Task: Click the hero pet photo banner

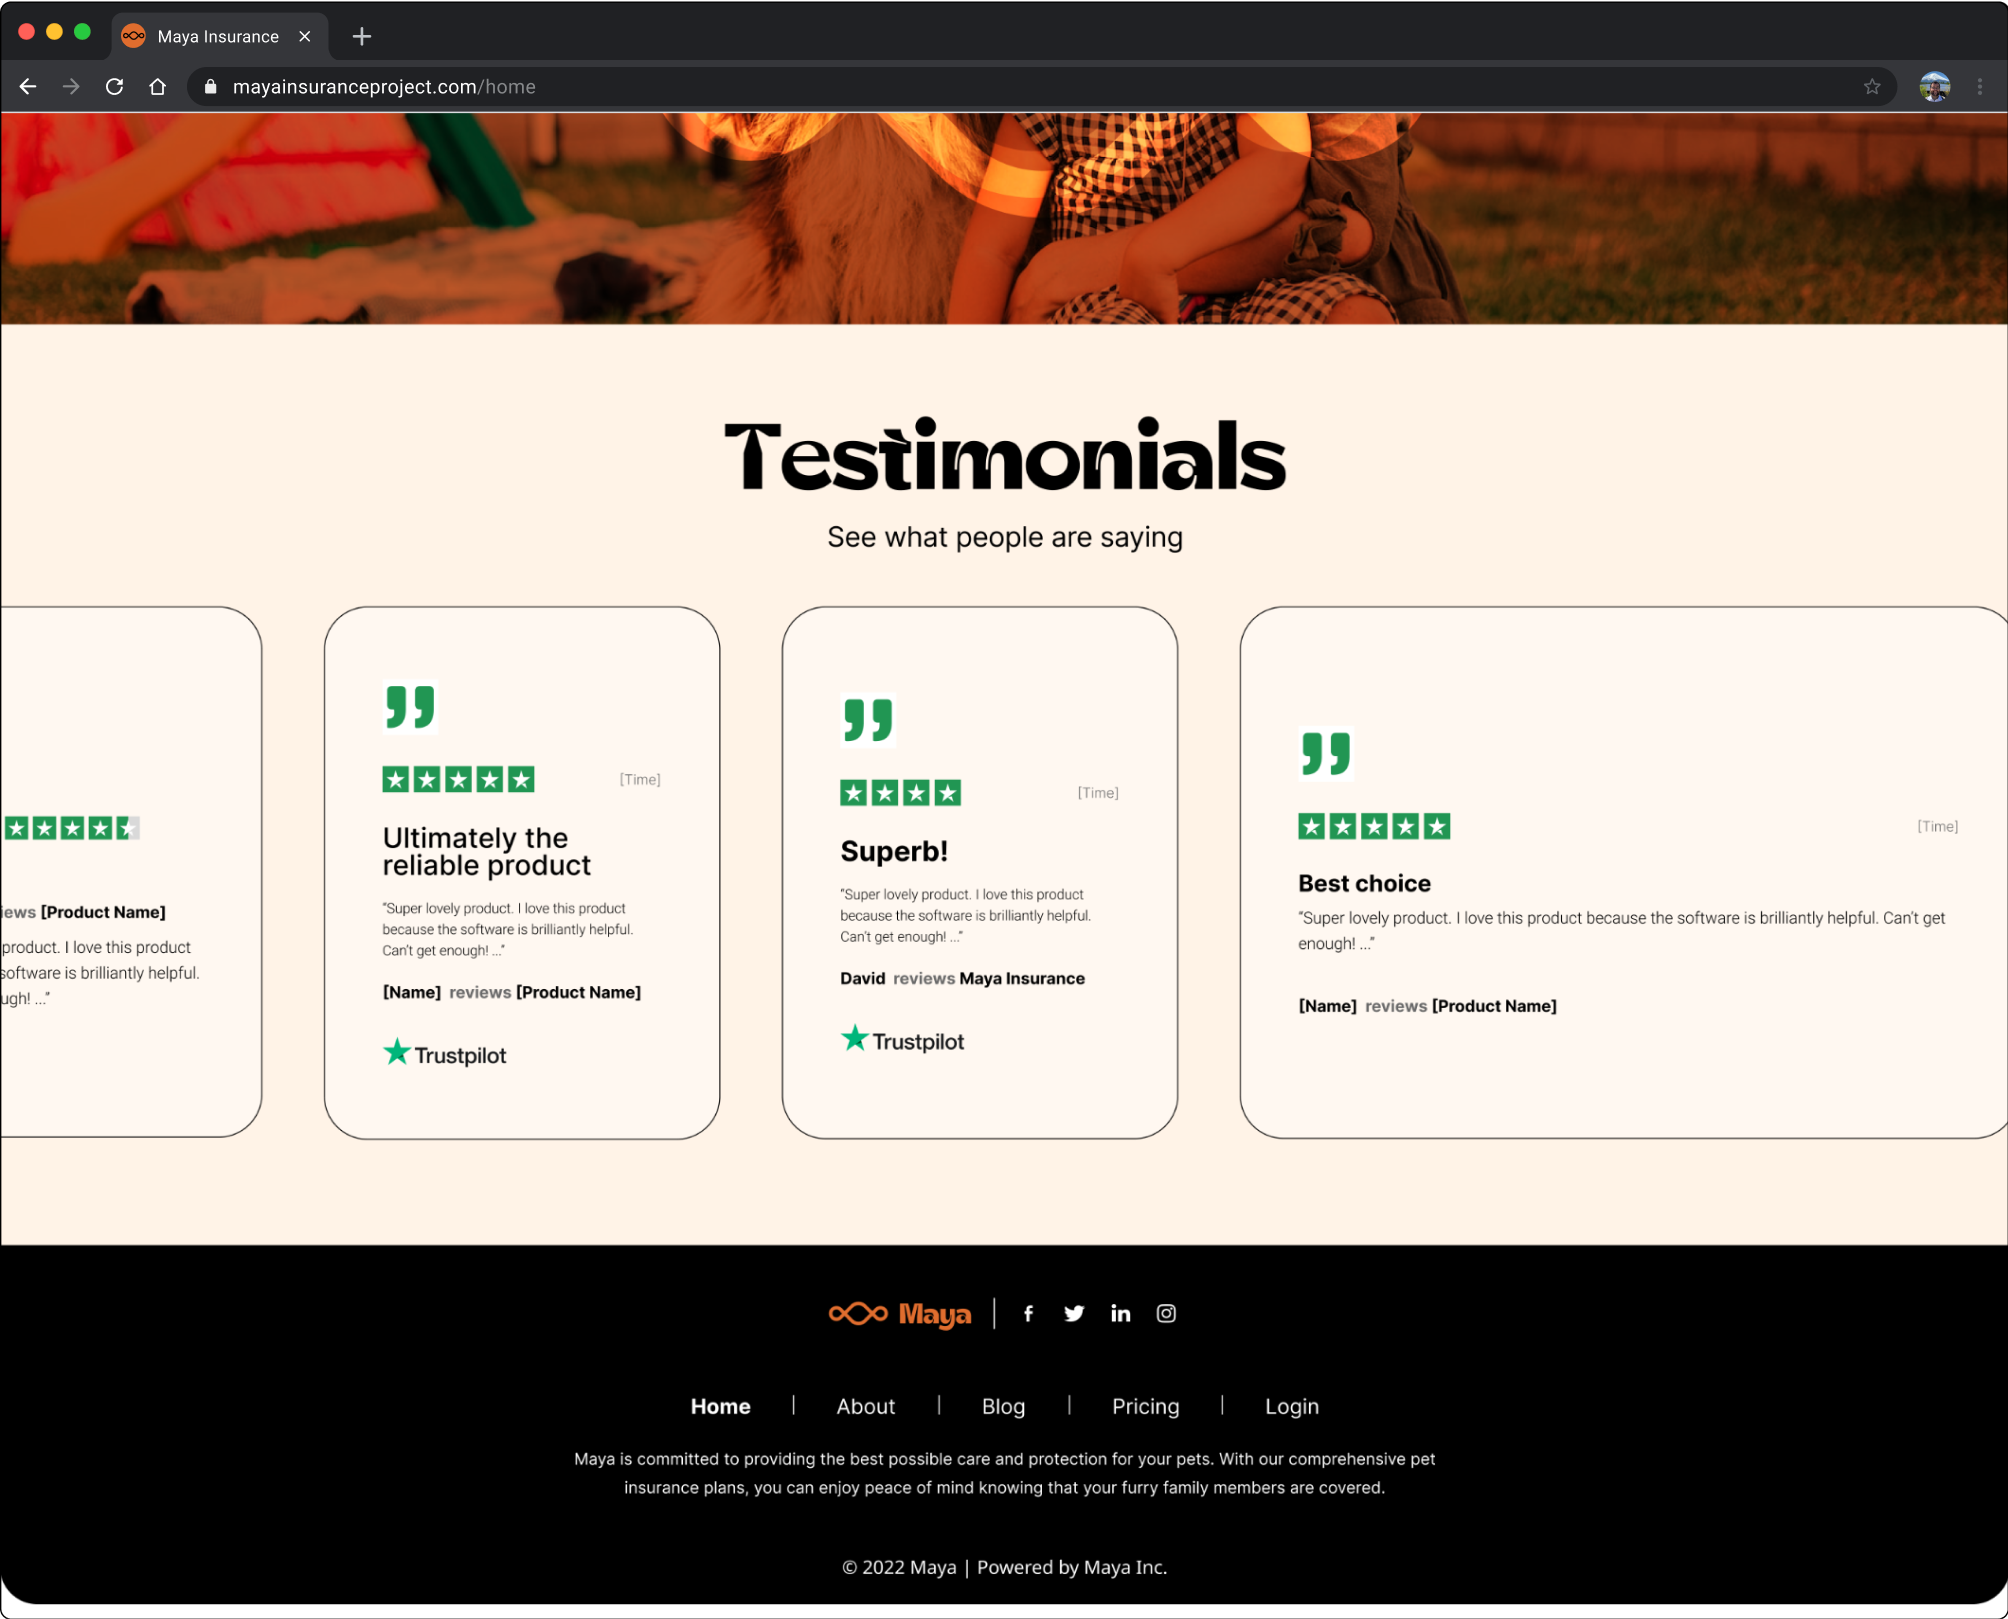Action: (1004, 218)
